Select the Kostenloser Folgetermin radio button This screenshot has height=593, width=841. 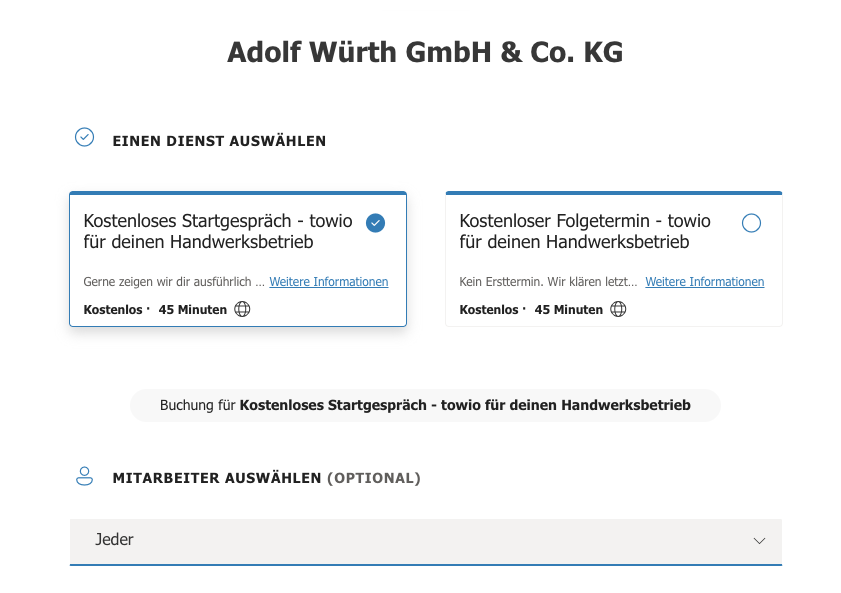coord(751,223)
